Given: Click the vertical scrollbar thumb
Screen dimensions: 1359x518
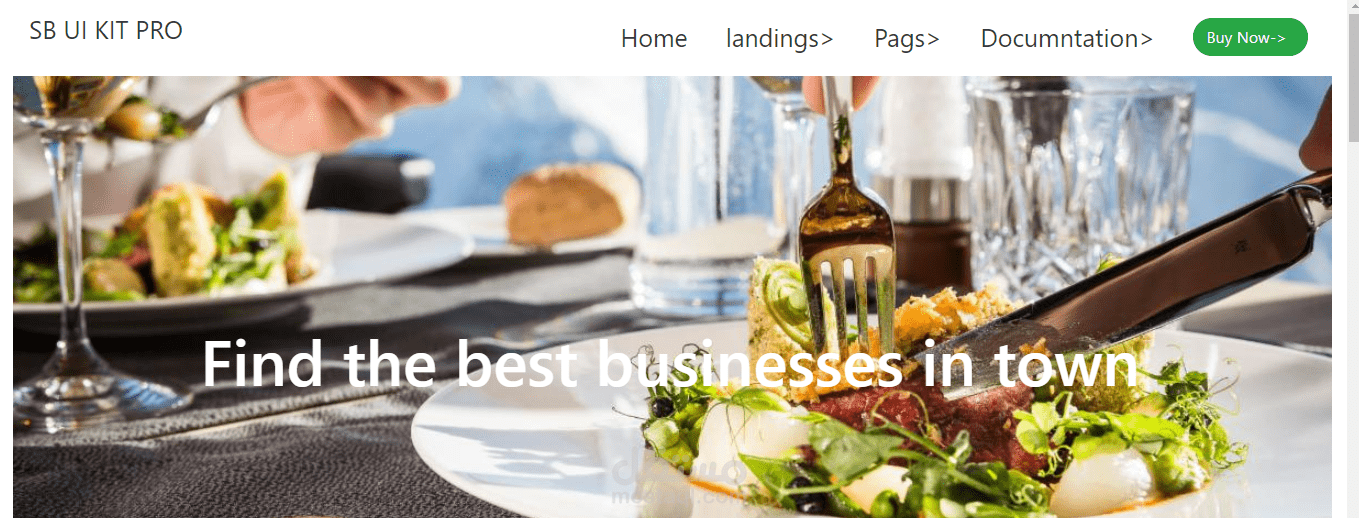Looking at the screenshot, I should (1353, 80).
